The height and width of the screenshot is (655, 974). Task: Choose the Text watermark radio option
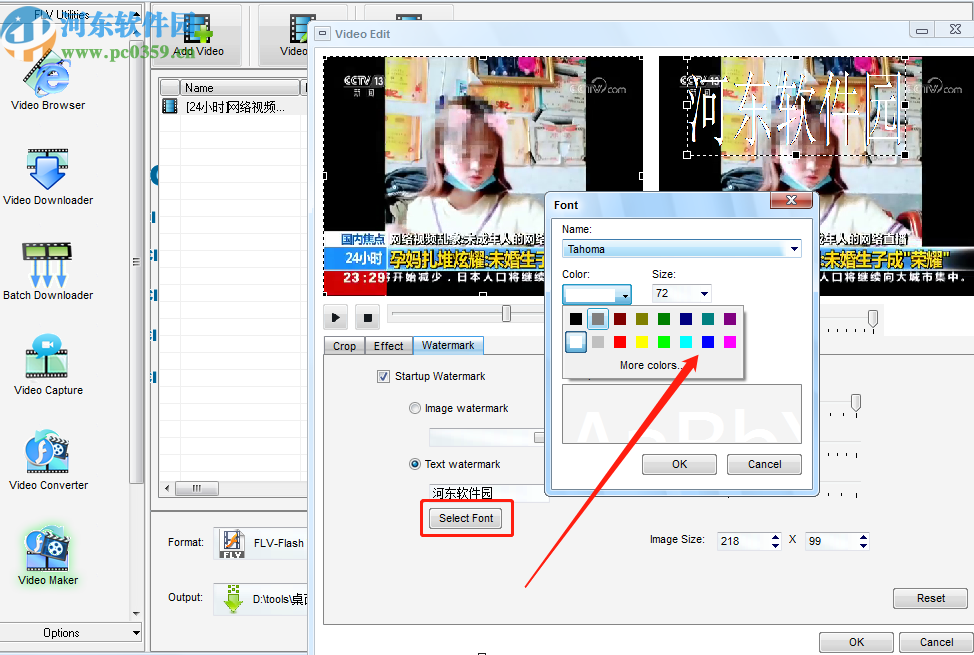(415, 464)
